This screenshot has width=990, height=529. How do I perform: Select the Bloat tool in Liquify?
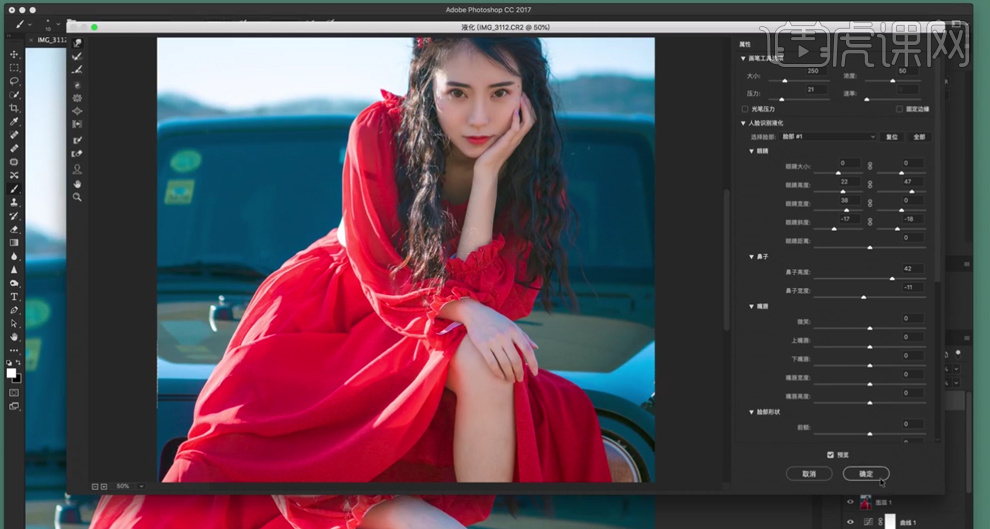point(77,111)
